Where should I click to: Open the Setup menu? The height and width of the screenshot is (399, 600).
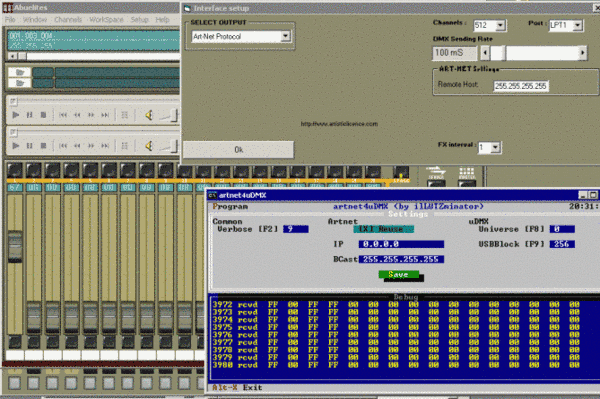[x=139, y=20]
